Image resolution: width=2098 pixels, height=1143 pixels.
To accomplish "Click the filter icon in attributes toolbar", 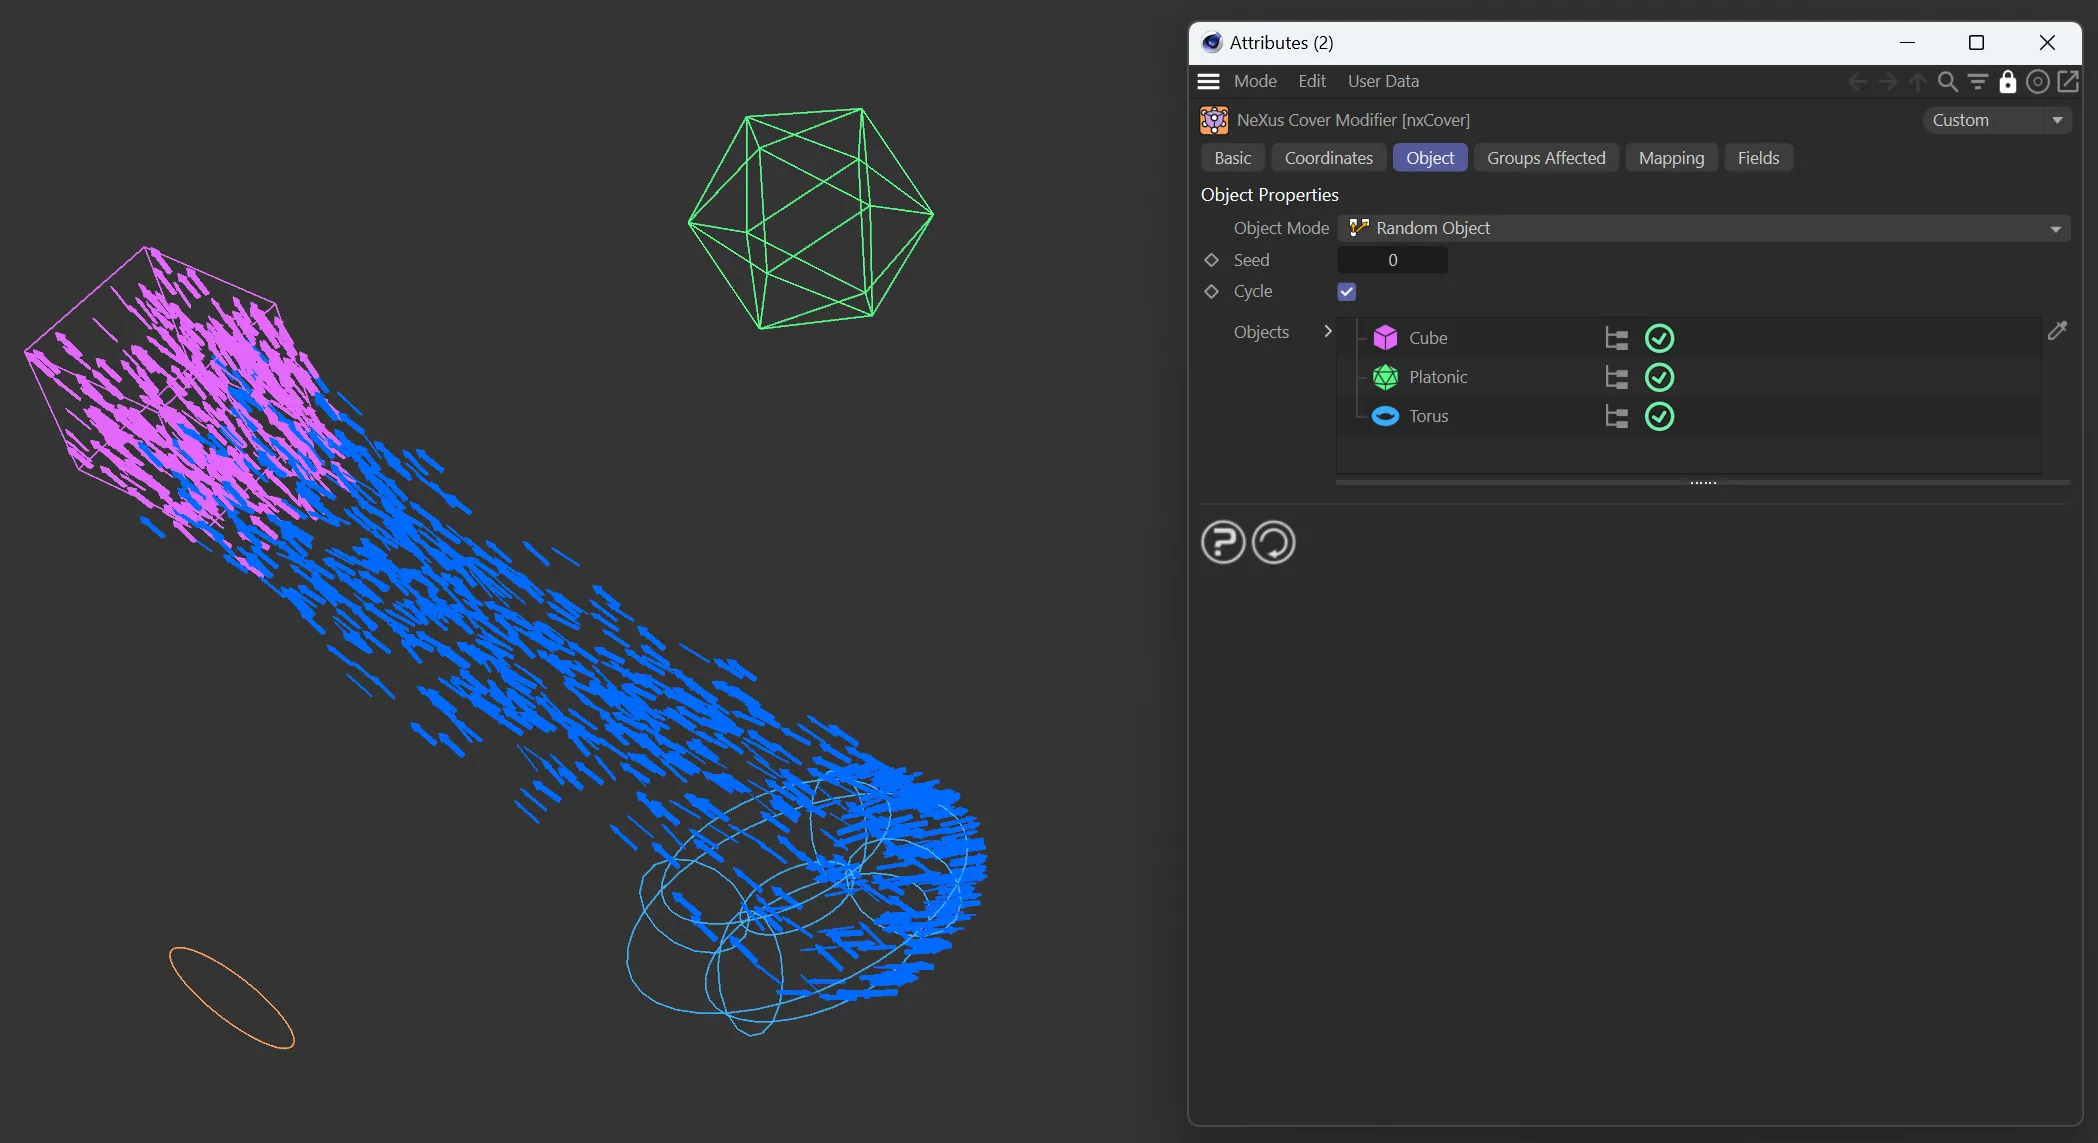I will click(x=1977, y=82).
